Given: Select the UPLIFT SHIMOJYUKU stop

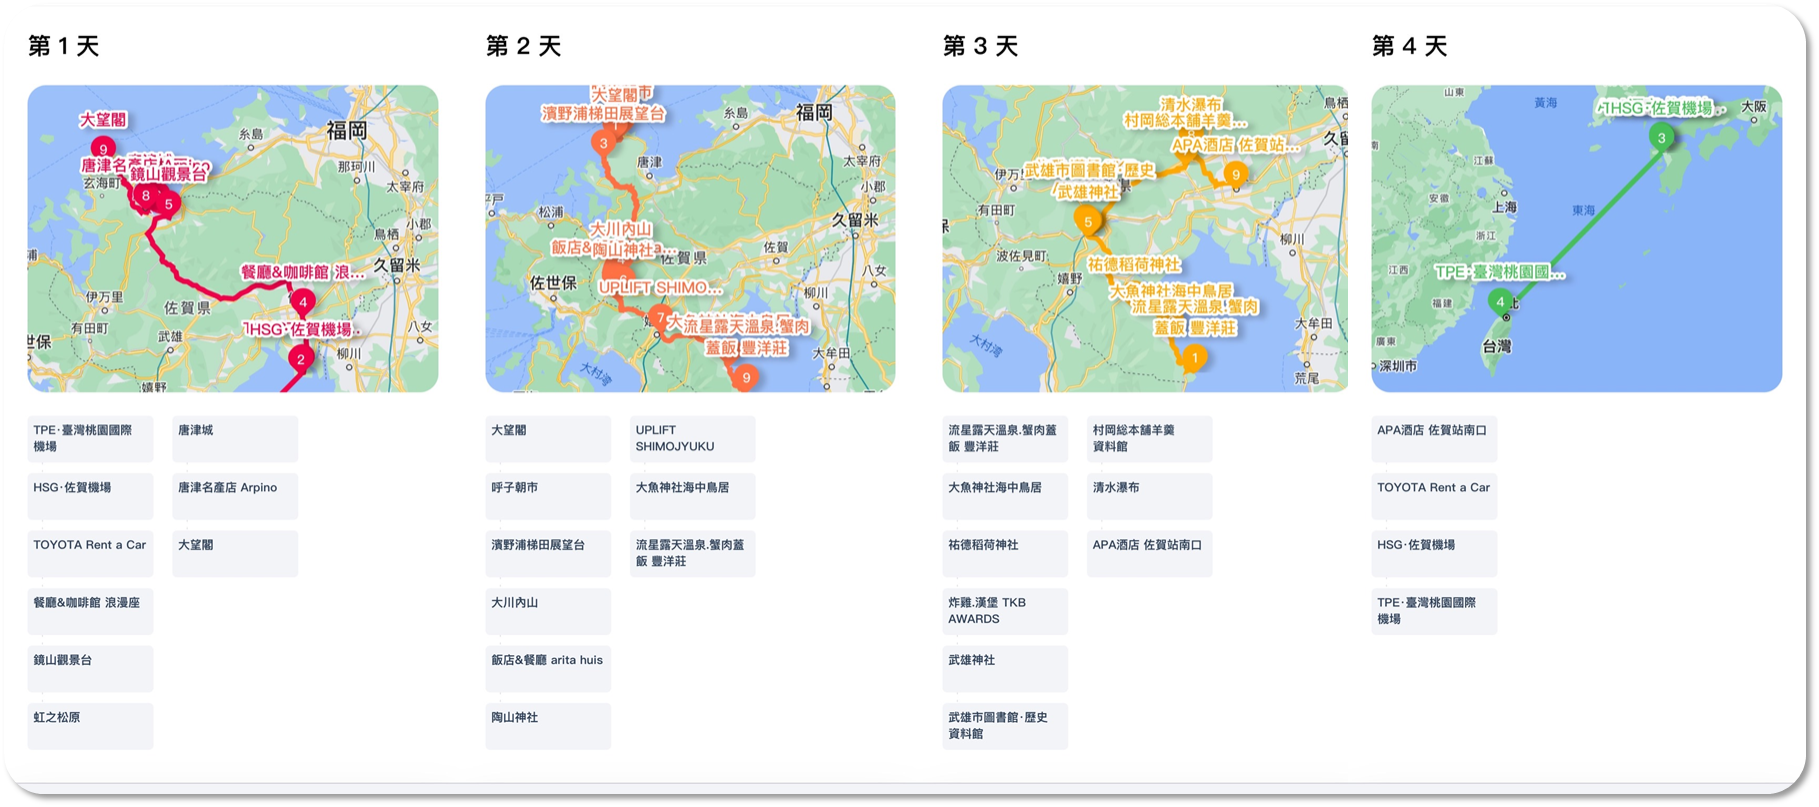Looking at the screenshot, I should (x=693, y=439).
